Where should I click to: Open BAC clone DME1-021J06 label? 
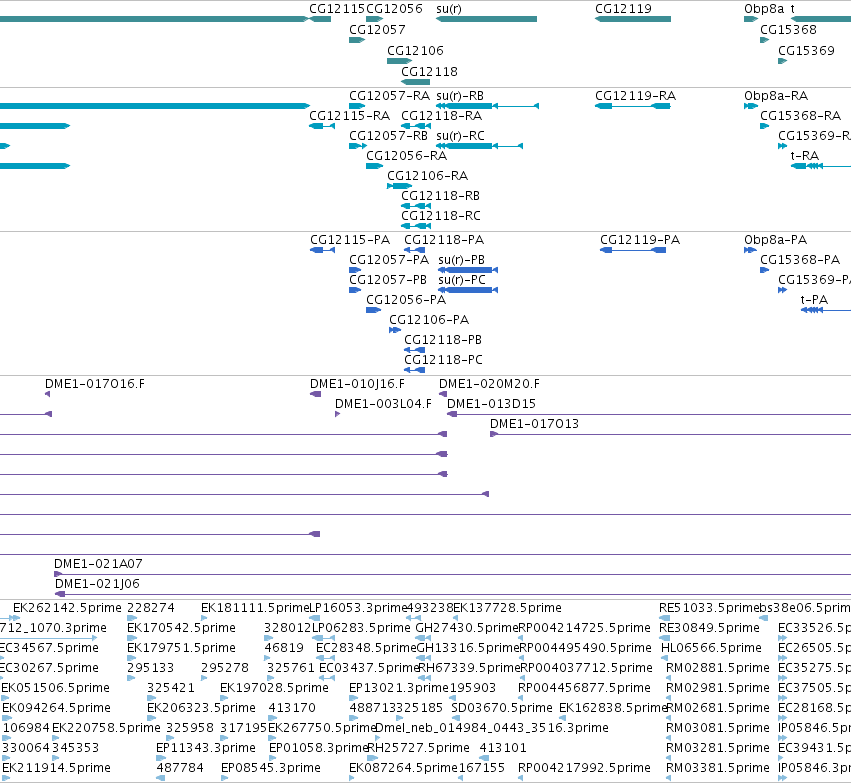[97, 584]
